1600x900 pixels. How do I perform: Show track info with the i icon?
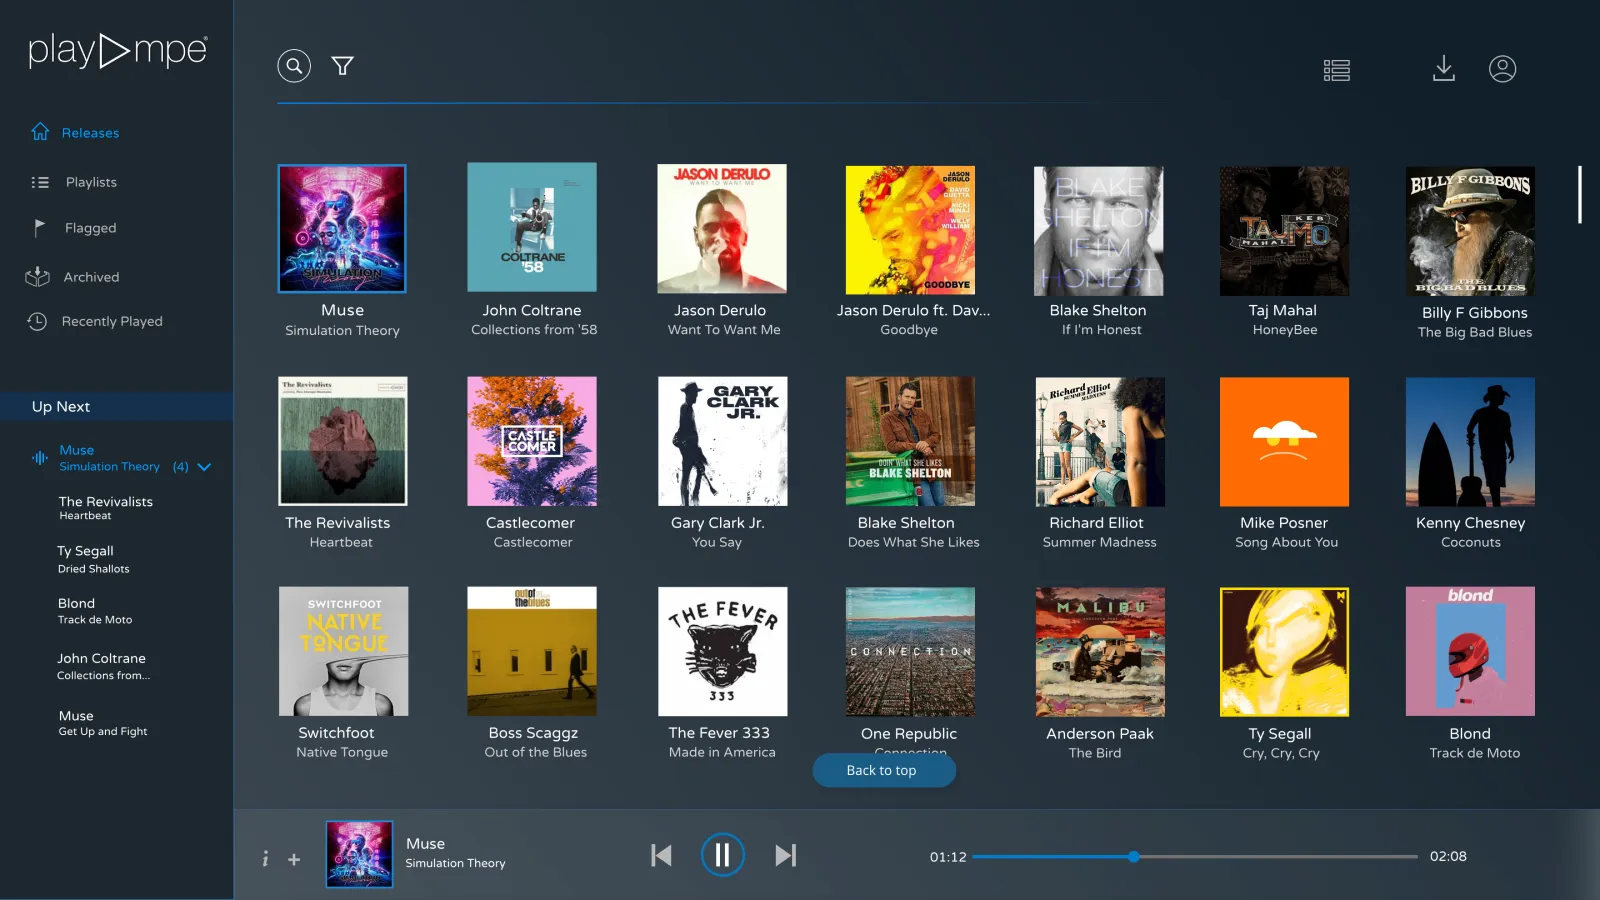click(x=265, y=859)
